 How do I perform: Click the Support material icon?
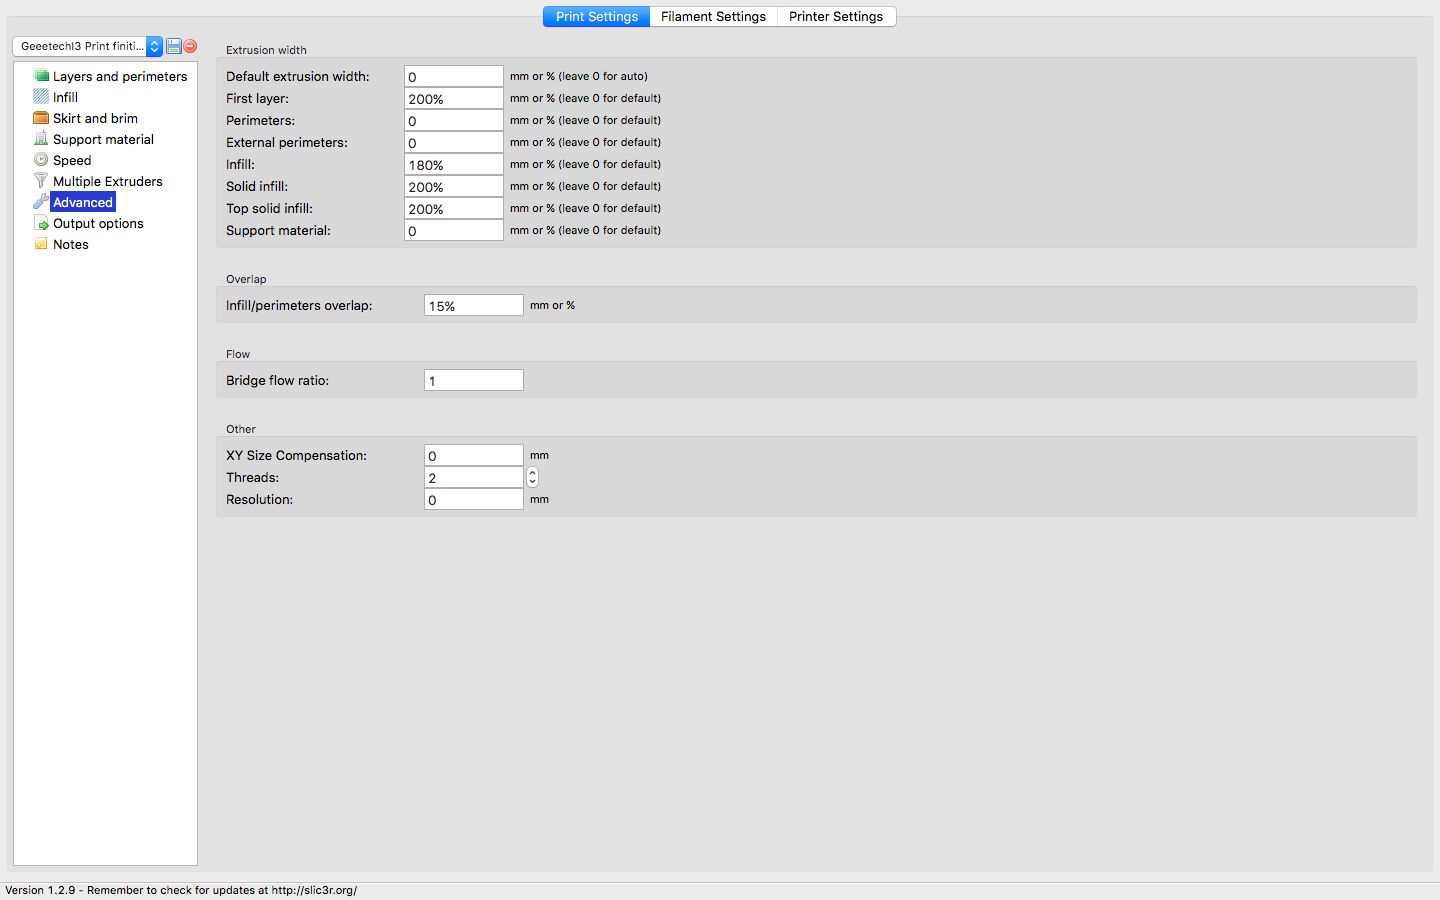[41, 139]
